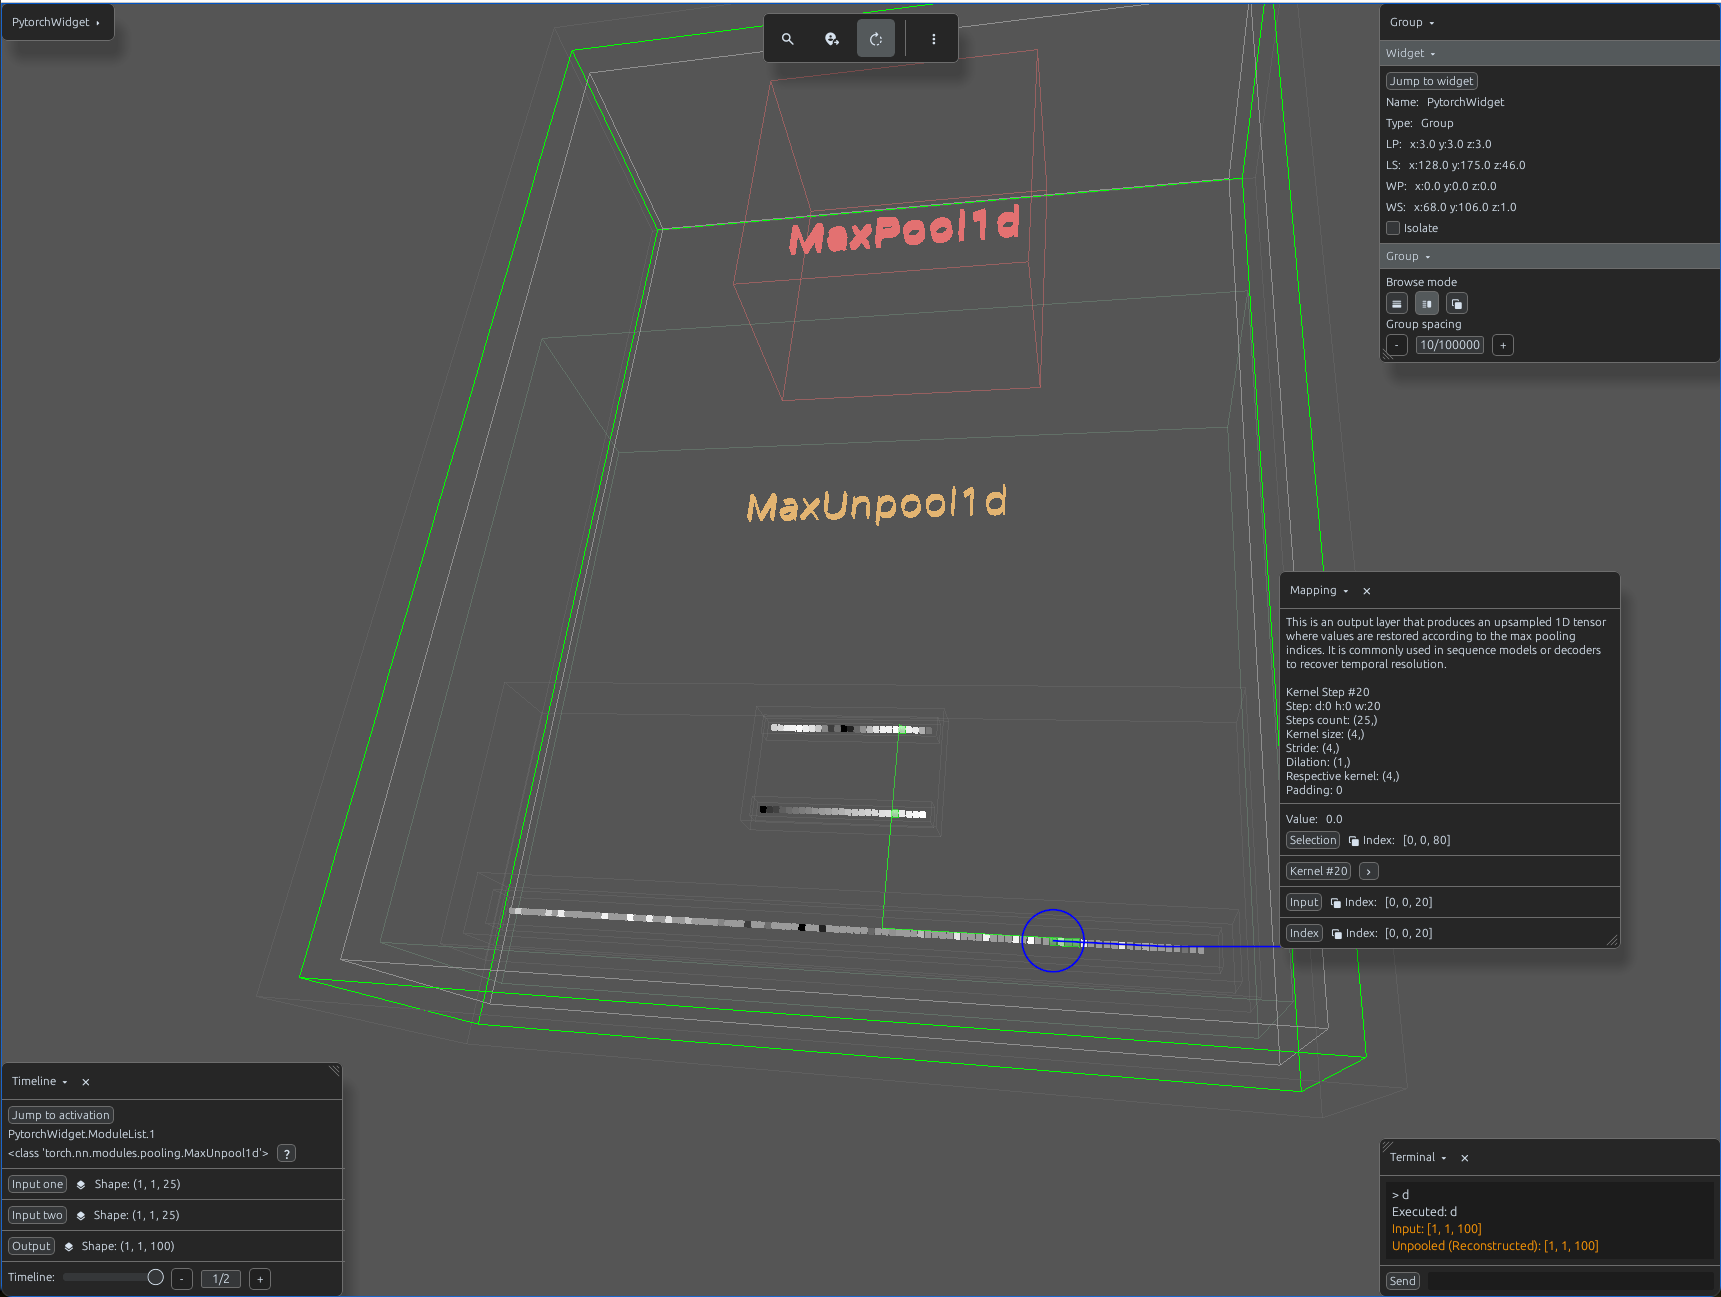The width and height of the screenshot is (1721, 1297).
Task: Decrease group spacing with minus button
Action: 1397,346
